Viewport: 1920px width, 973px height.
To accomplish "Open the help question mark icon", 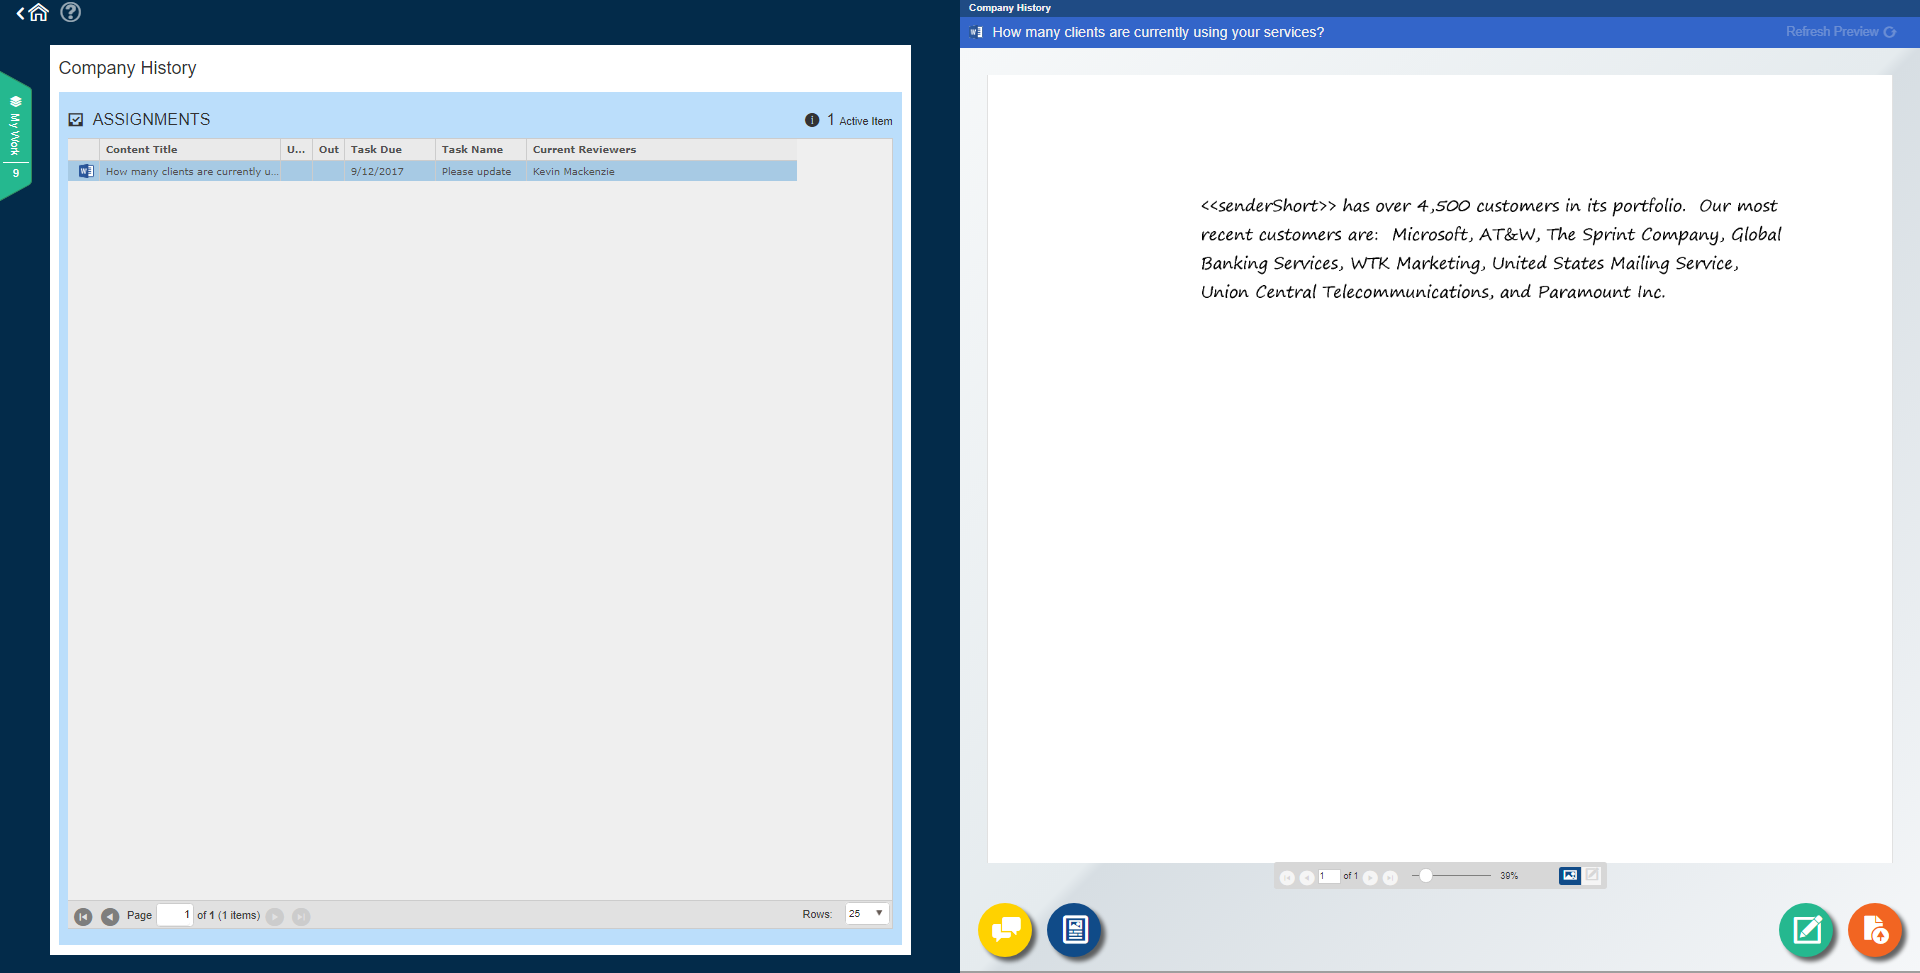I will (71, 12).
